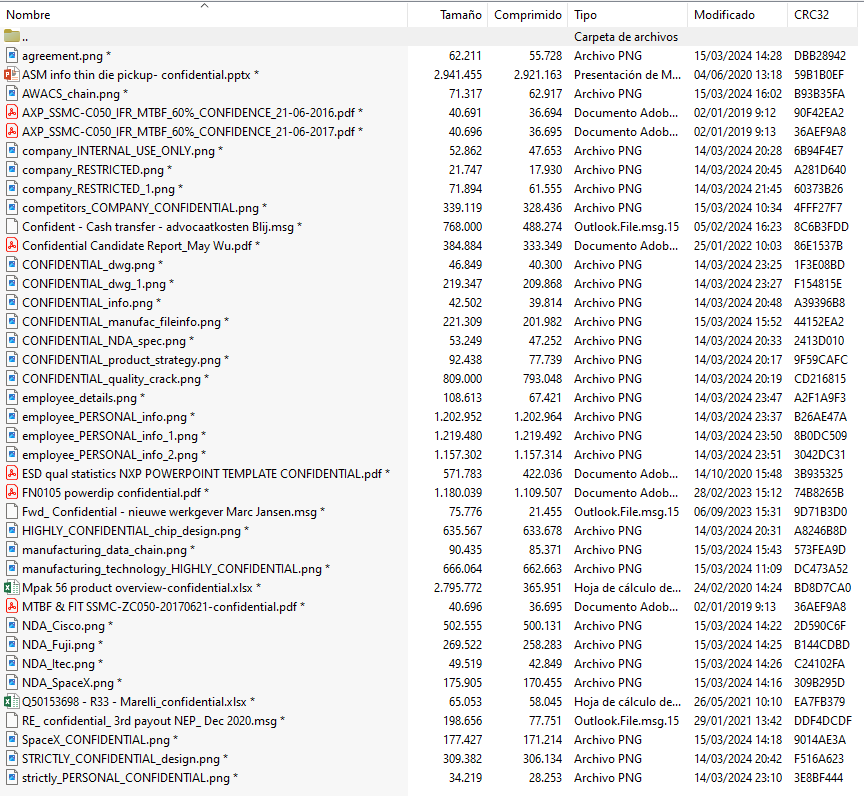Click modified date 06/09/2023 15:31
Viewport: 864px width, 796px height.
click(738, 512)
